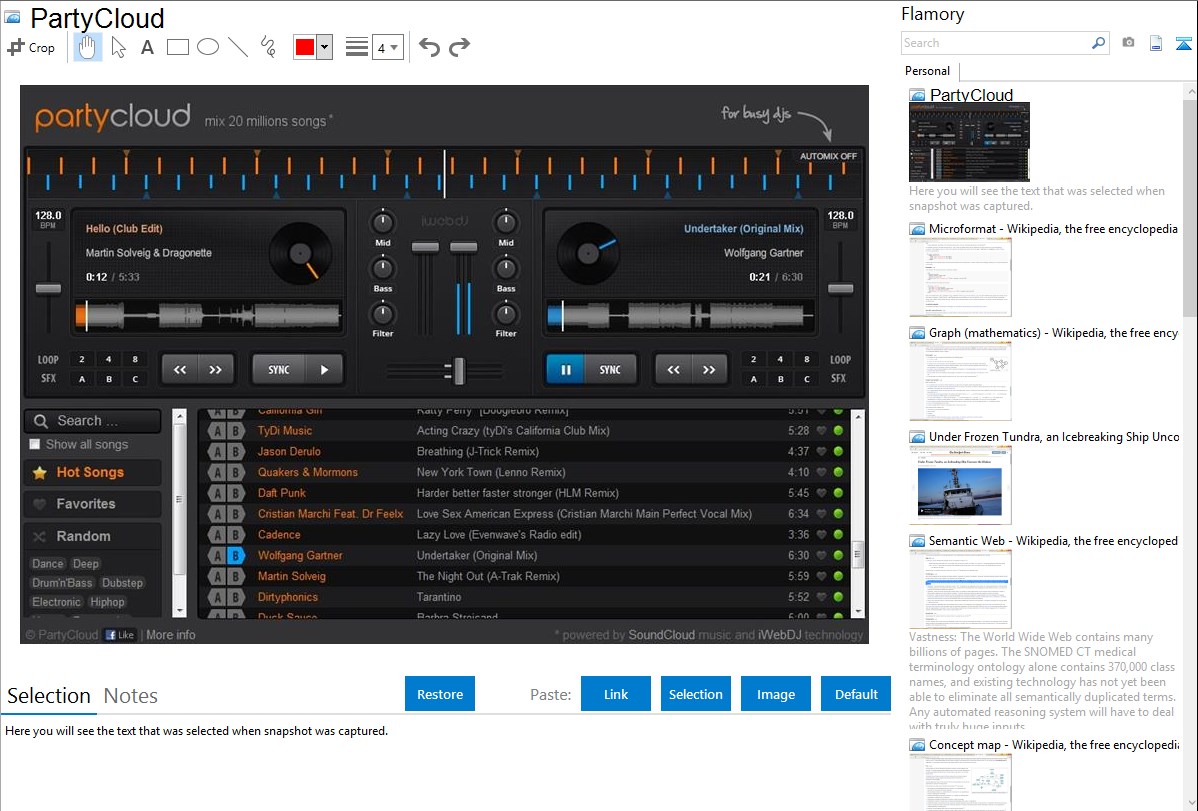This screenshot has height=811, width=1198.
Task: Click the Default paste button
Action: 856,694
